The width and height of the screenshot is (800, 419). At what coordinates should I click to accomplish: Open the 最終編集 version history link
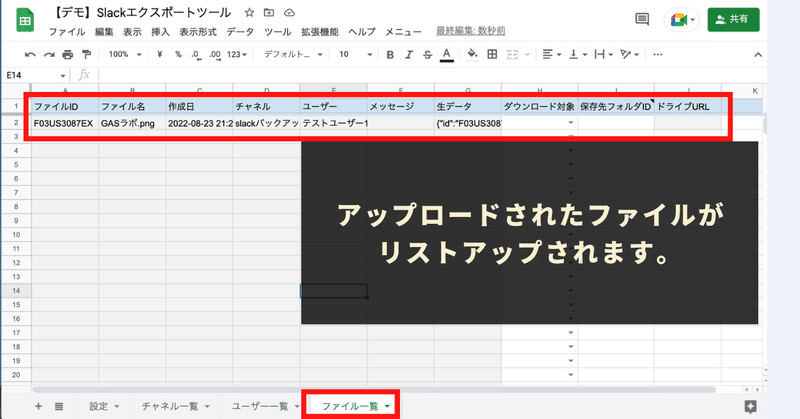click(470, 31)
